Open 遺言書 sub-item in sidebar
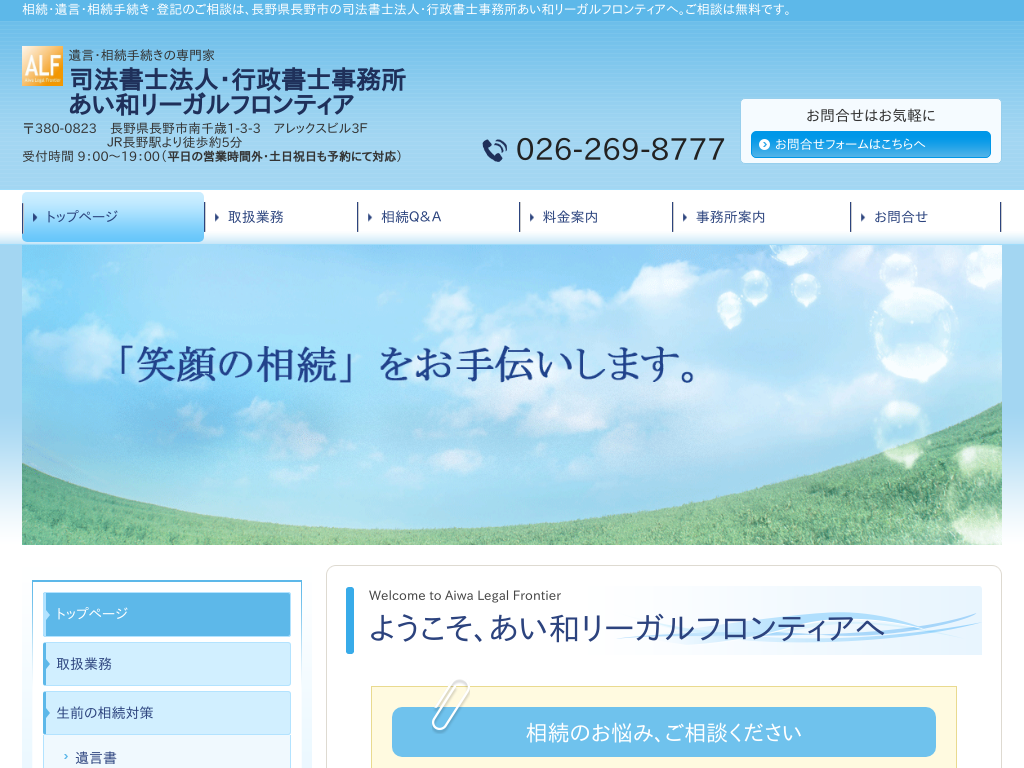This screenshot has height=768, width=1024. click(96, 757)
